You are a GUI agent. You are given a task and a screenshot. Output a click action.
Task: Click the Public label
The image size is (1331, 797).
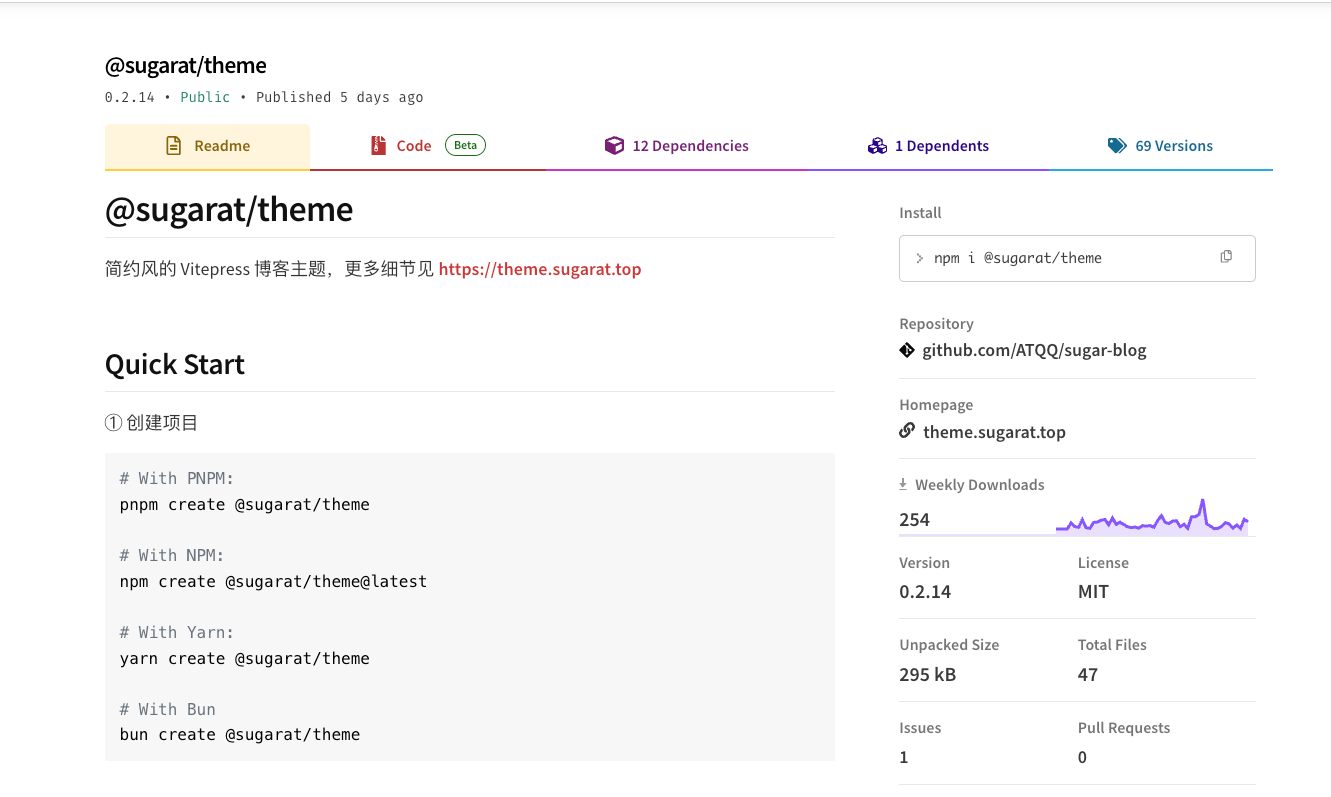point(205,97)
